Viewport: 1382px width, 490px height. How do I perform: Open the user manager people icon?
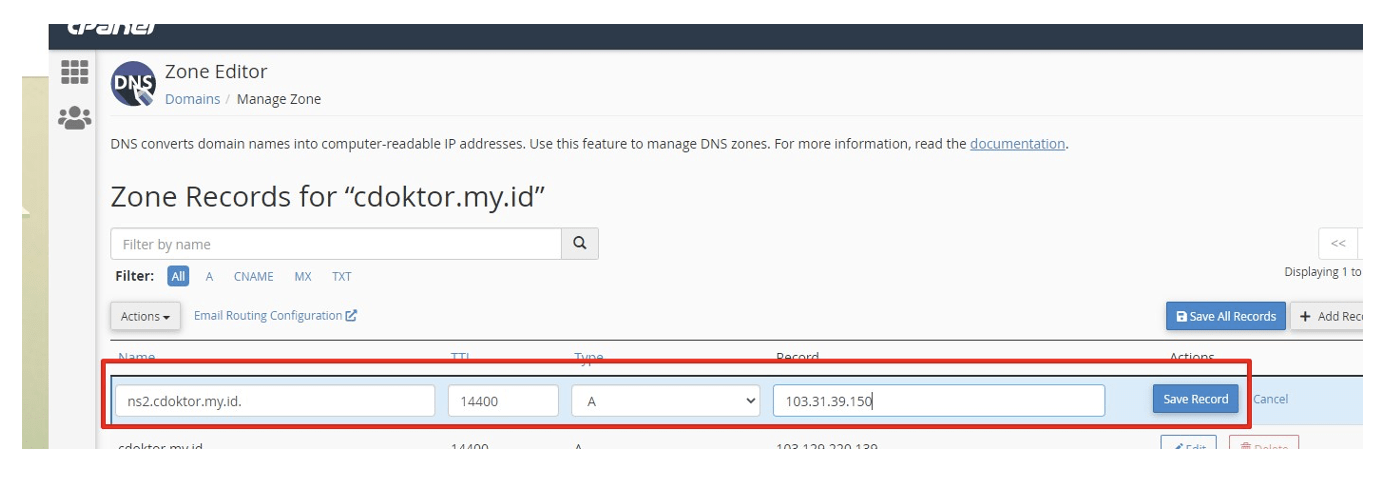[75, 118]
